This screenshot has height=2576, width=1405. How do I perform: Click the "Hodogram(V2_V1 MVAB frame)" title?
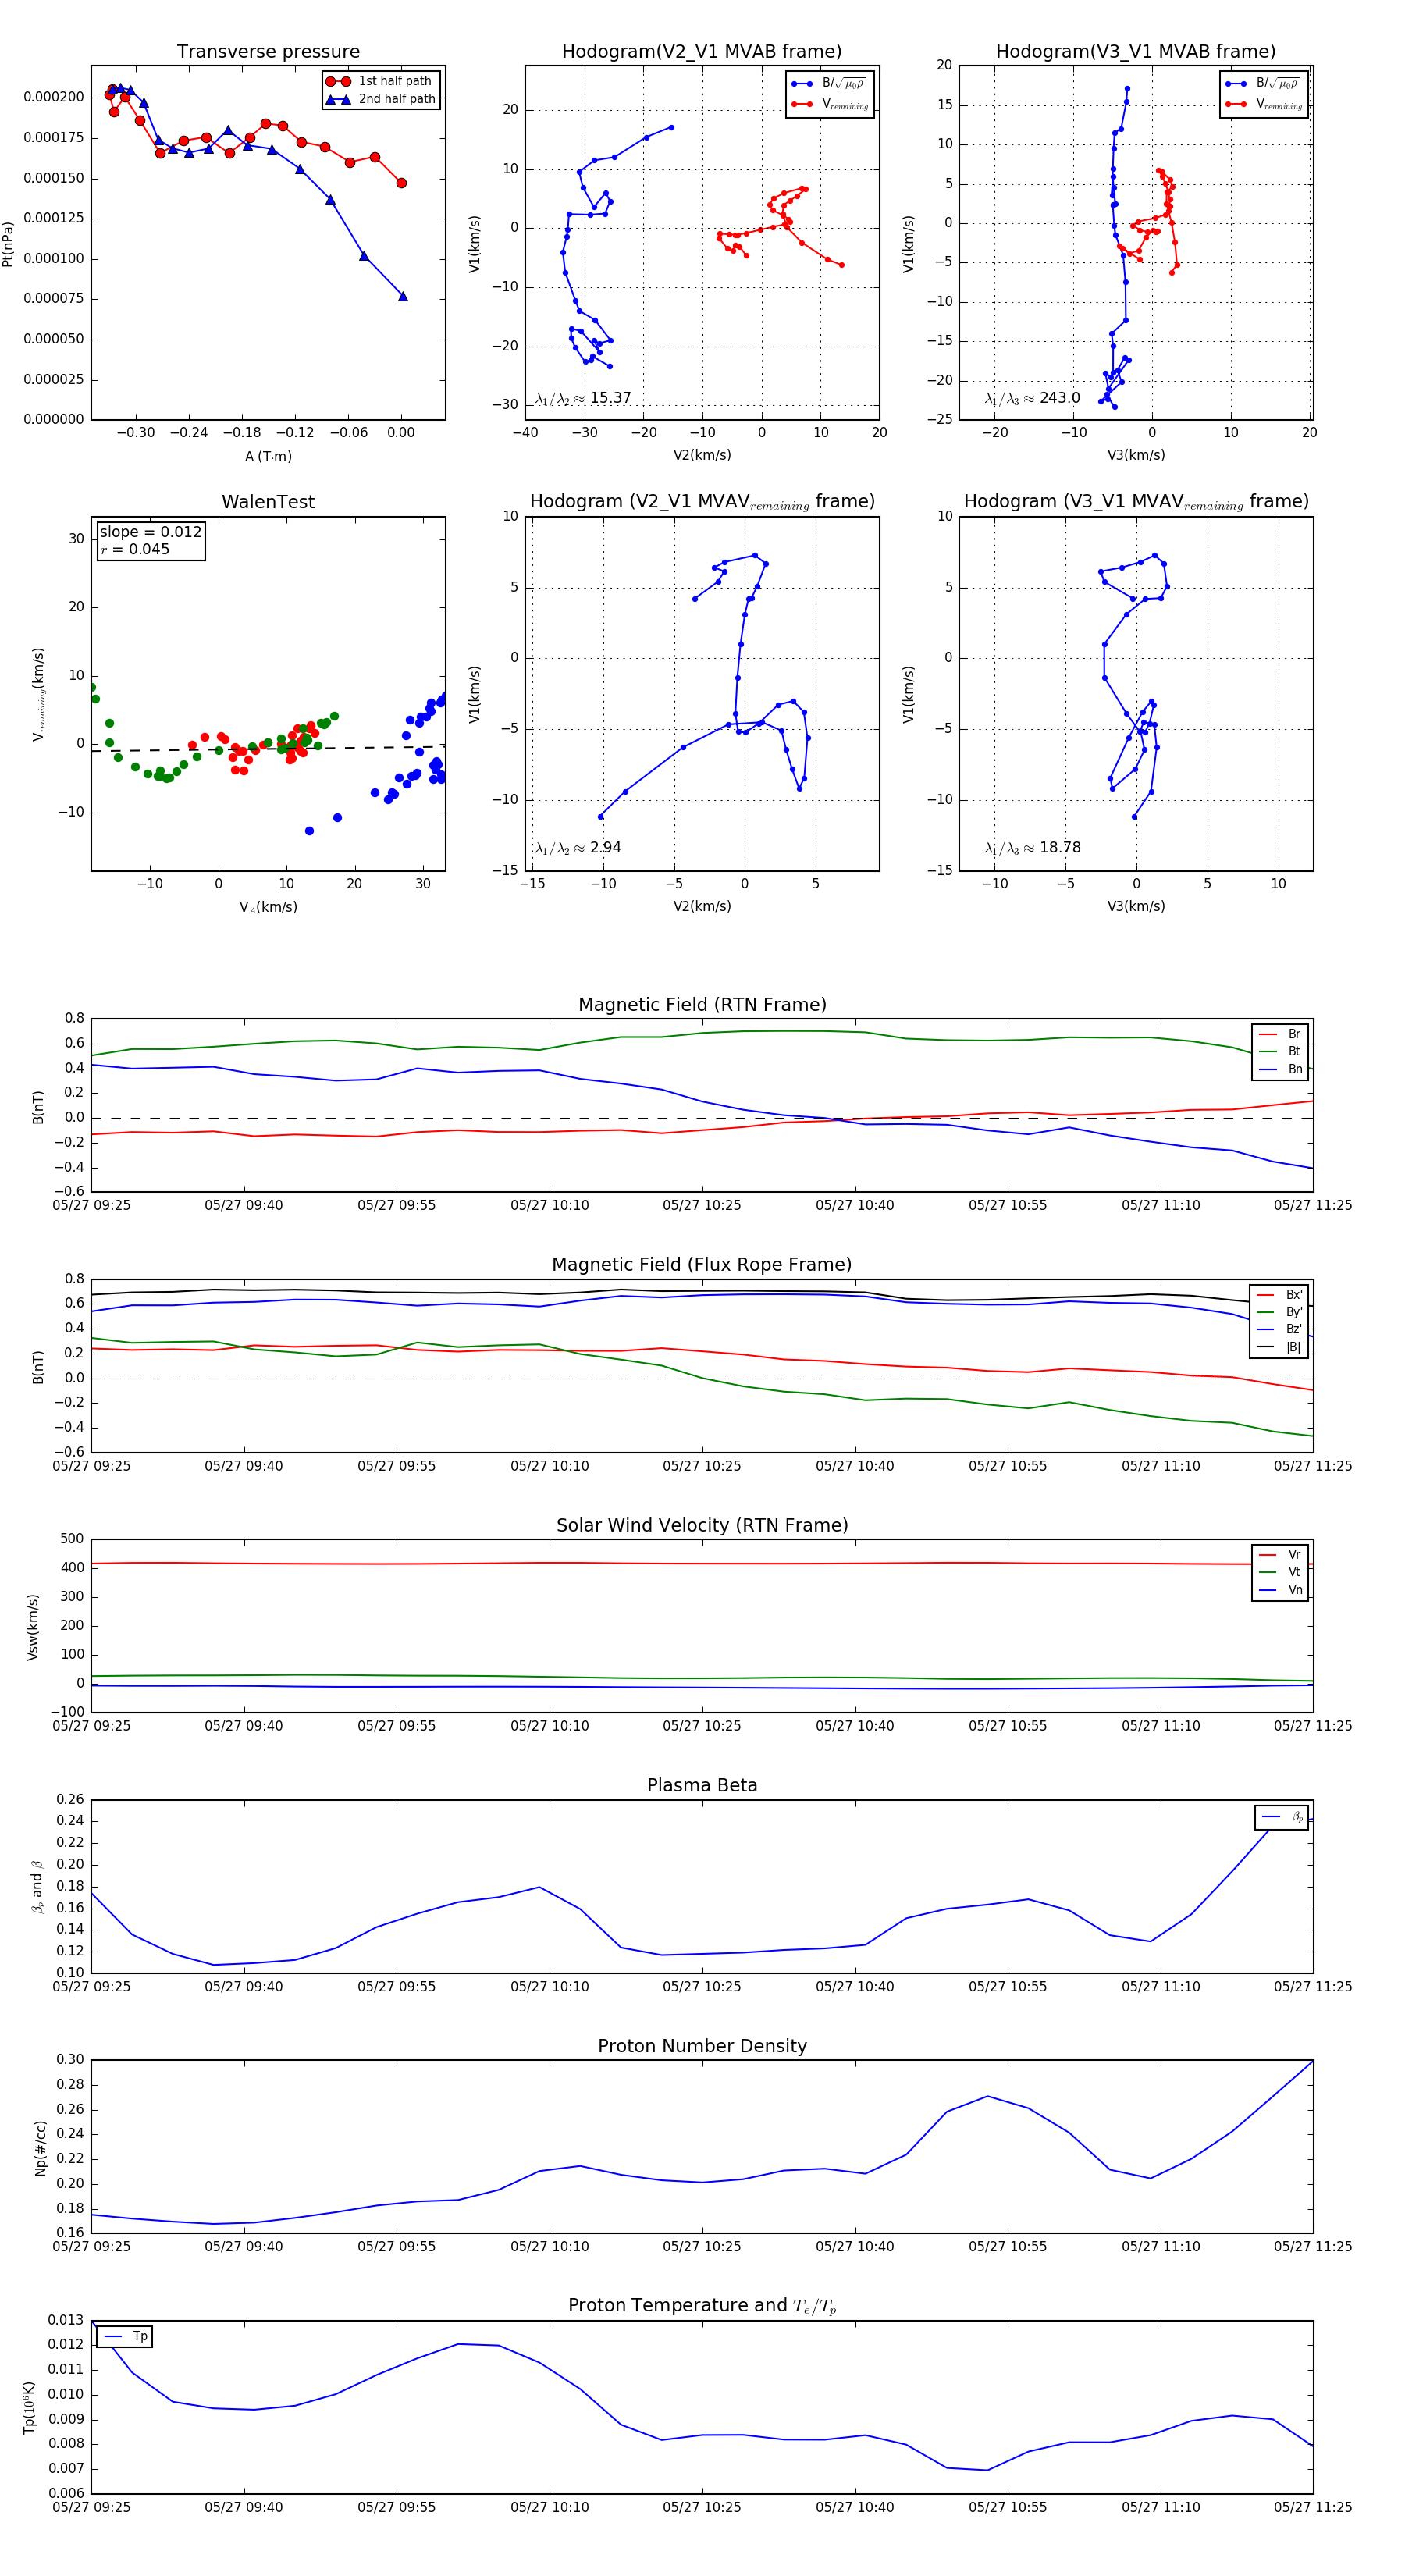point(702,51)
